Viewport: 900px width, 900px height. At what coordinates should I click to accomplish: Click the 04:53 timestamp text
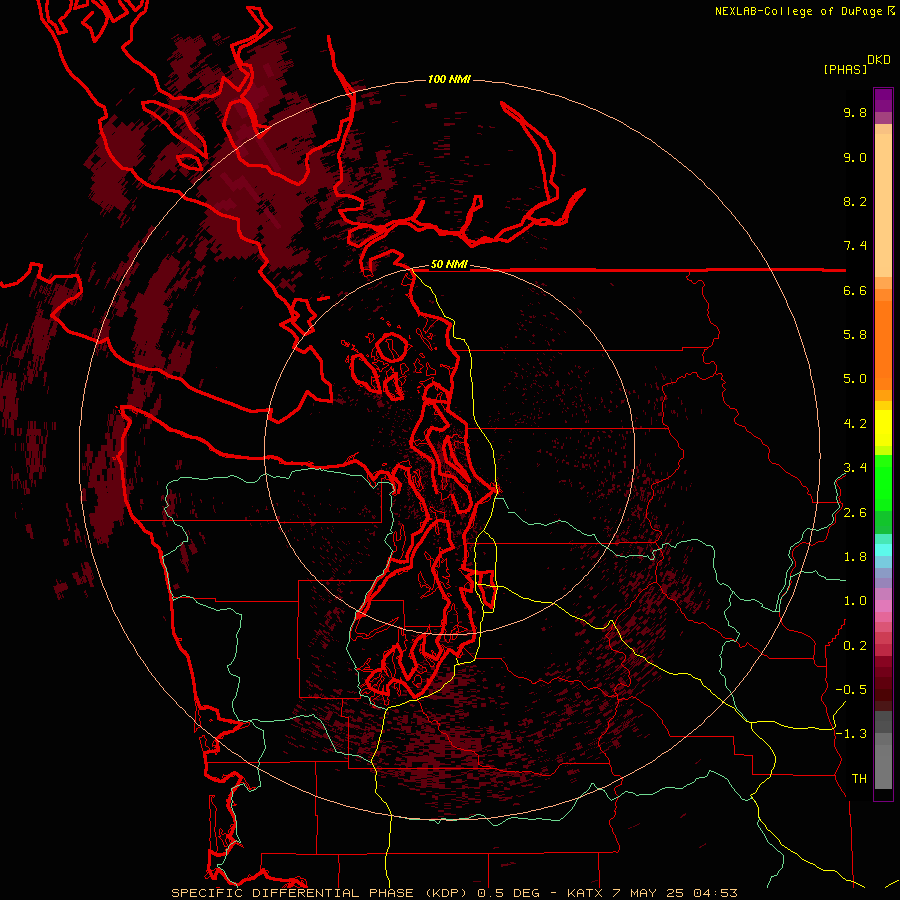click(715, 893)
